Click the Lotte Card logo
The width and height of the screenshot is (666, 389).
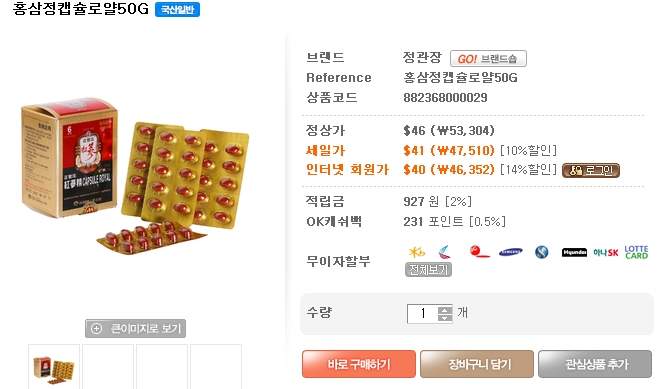(x=636, y=252)
